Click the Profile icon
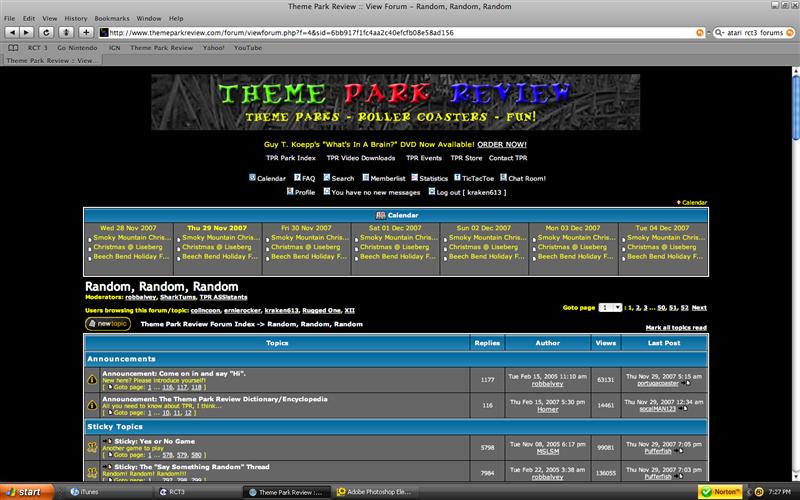The image size is (800, 500). point(290,191)
